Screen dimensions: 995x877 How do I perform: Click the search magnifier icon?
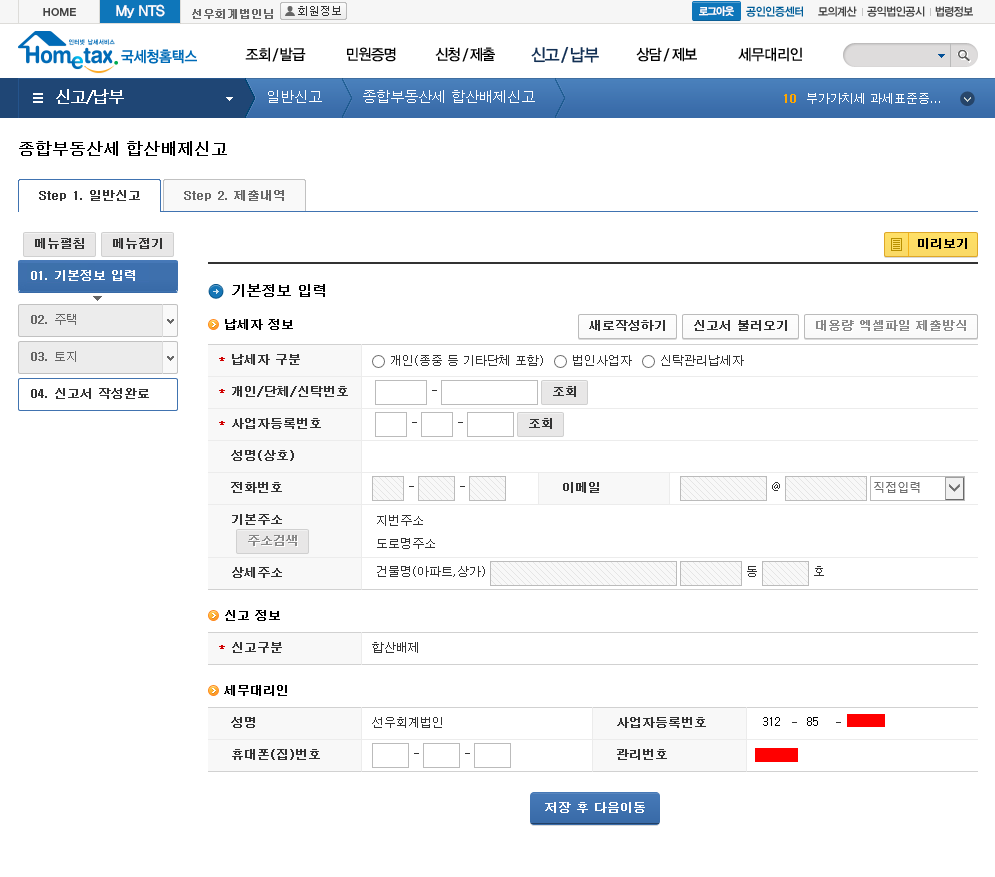[x=963, y=55]
